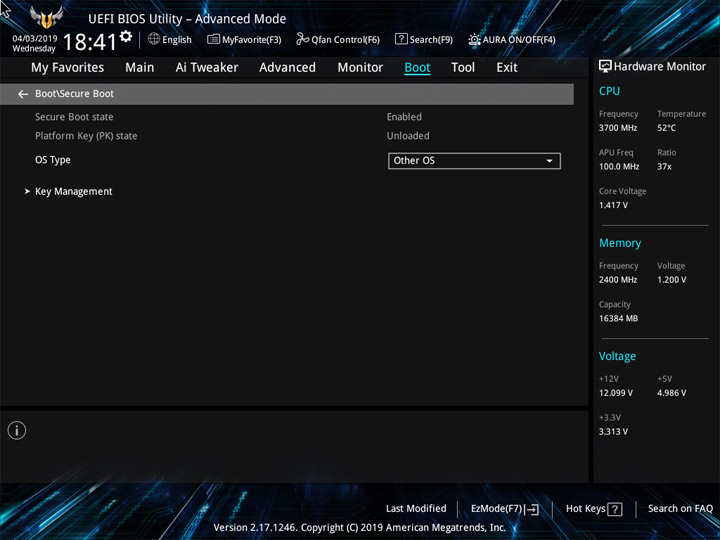Click the globe language icon
The width and height of the screenshot is (720, 540).
(x=154, y=39)
